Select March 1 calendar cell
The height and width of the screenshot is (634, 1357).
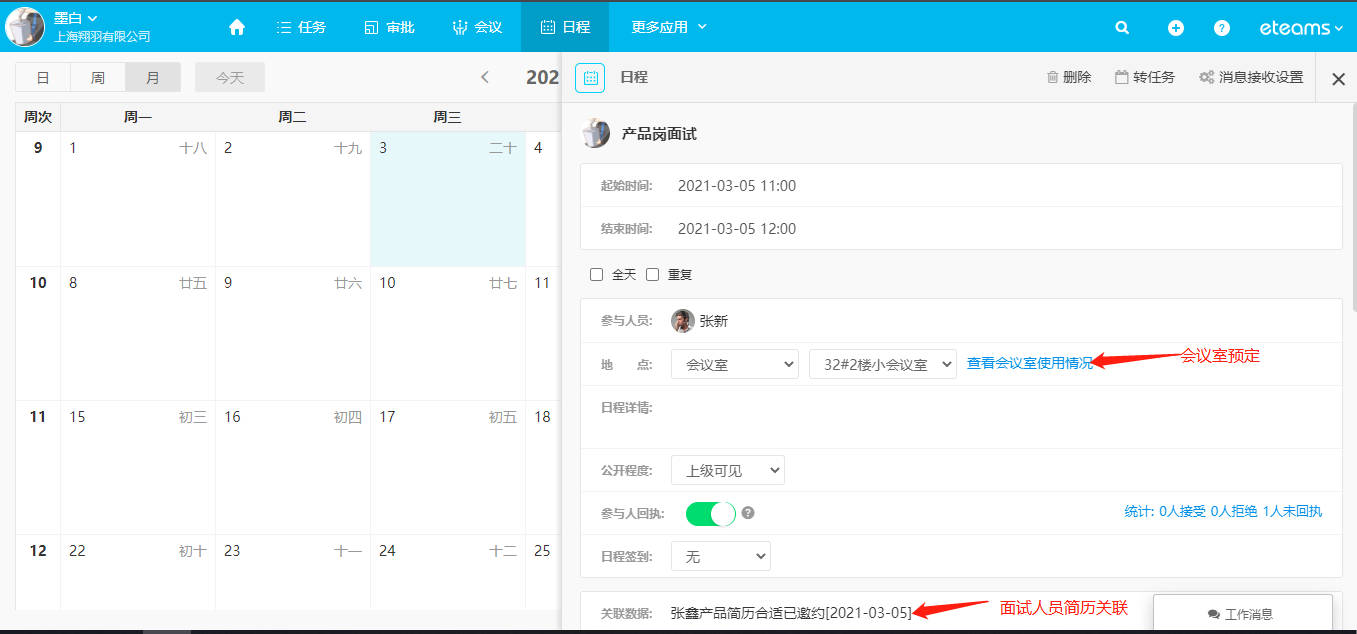[x=138, y=199]
